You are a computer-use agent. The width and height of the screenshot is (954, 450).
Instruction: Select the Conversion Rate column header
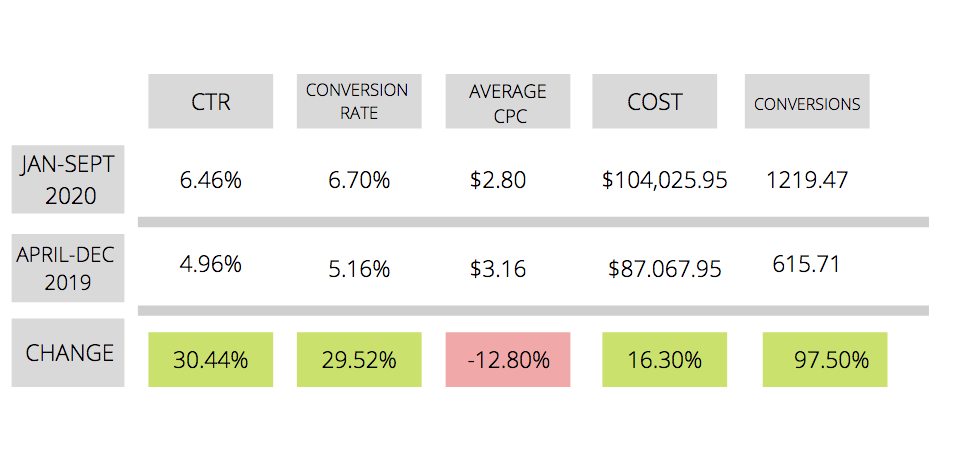pos(357,102)
